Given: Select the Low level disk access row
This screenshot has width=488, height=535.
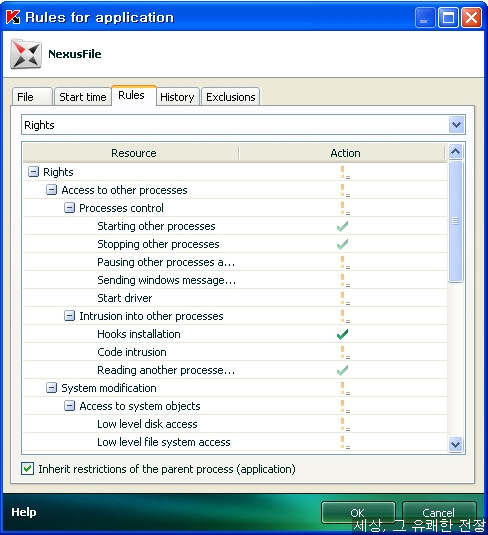Looking at the screenshot, I should click(235, 424).
